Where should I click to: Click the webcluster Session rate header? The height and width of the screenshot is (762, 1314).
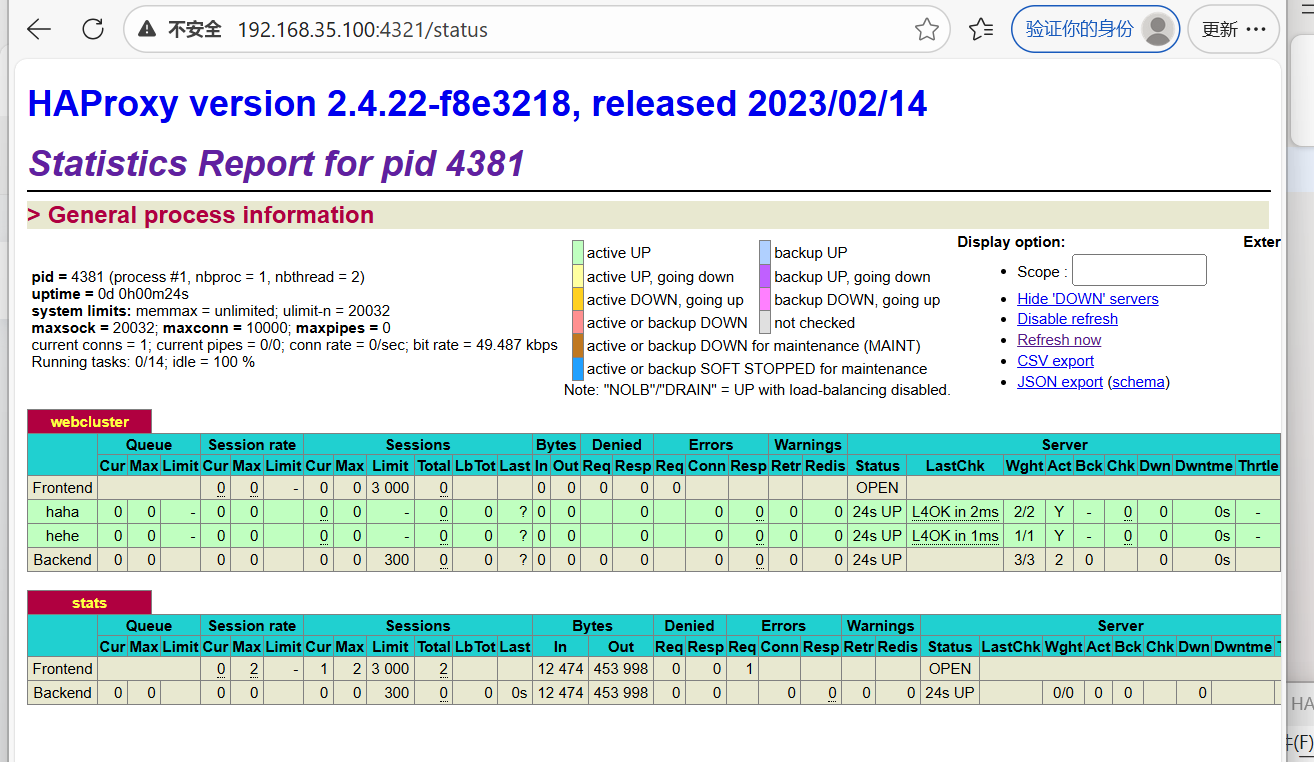252,445
